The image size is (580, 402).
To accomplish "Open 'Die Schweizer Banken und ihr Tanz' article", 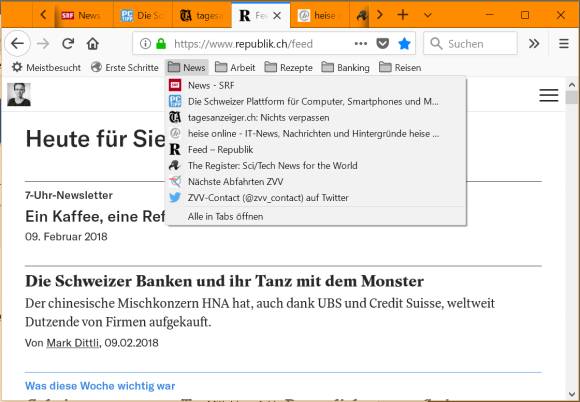I will [224, 281].
